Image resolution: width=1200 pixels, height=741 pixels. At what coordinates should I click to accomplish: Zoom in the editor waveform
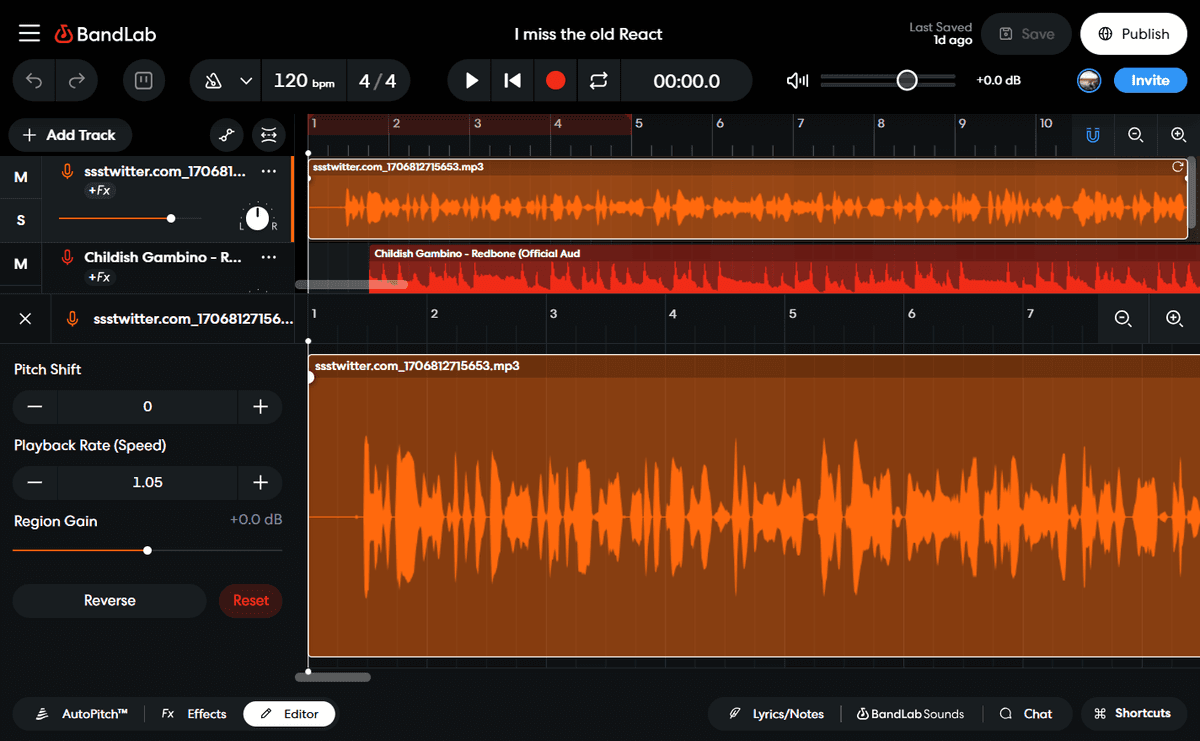1175,319
